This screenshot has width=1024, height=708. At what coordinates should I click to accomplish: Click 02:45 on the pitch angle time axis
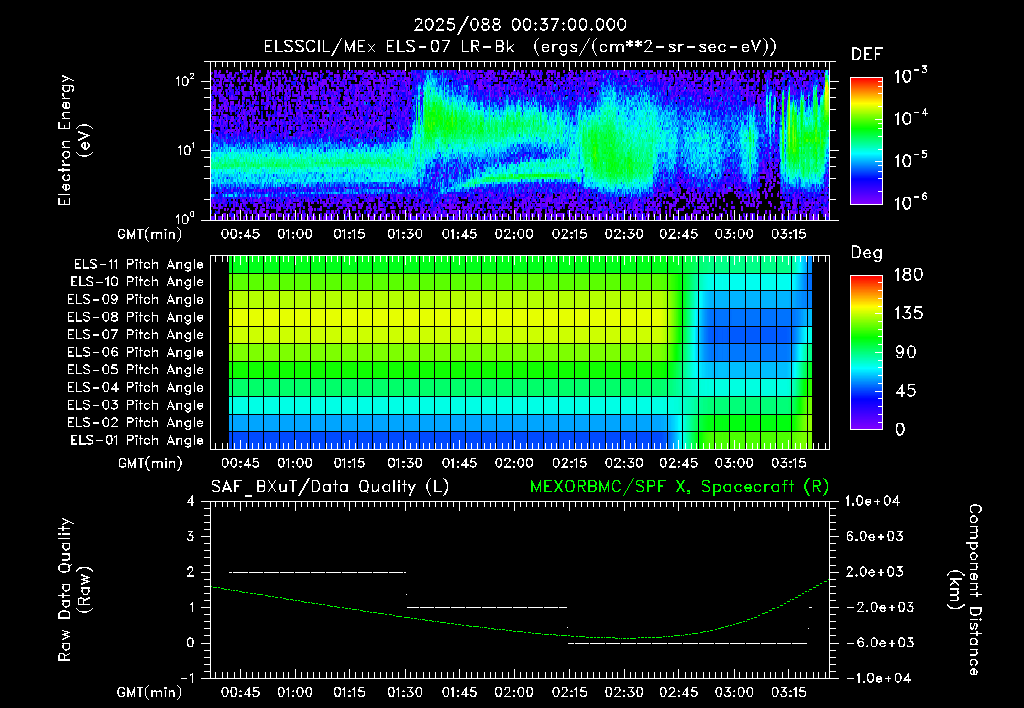tap(679, 463)
